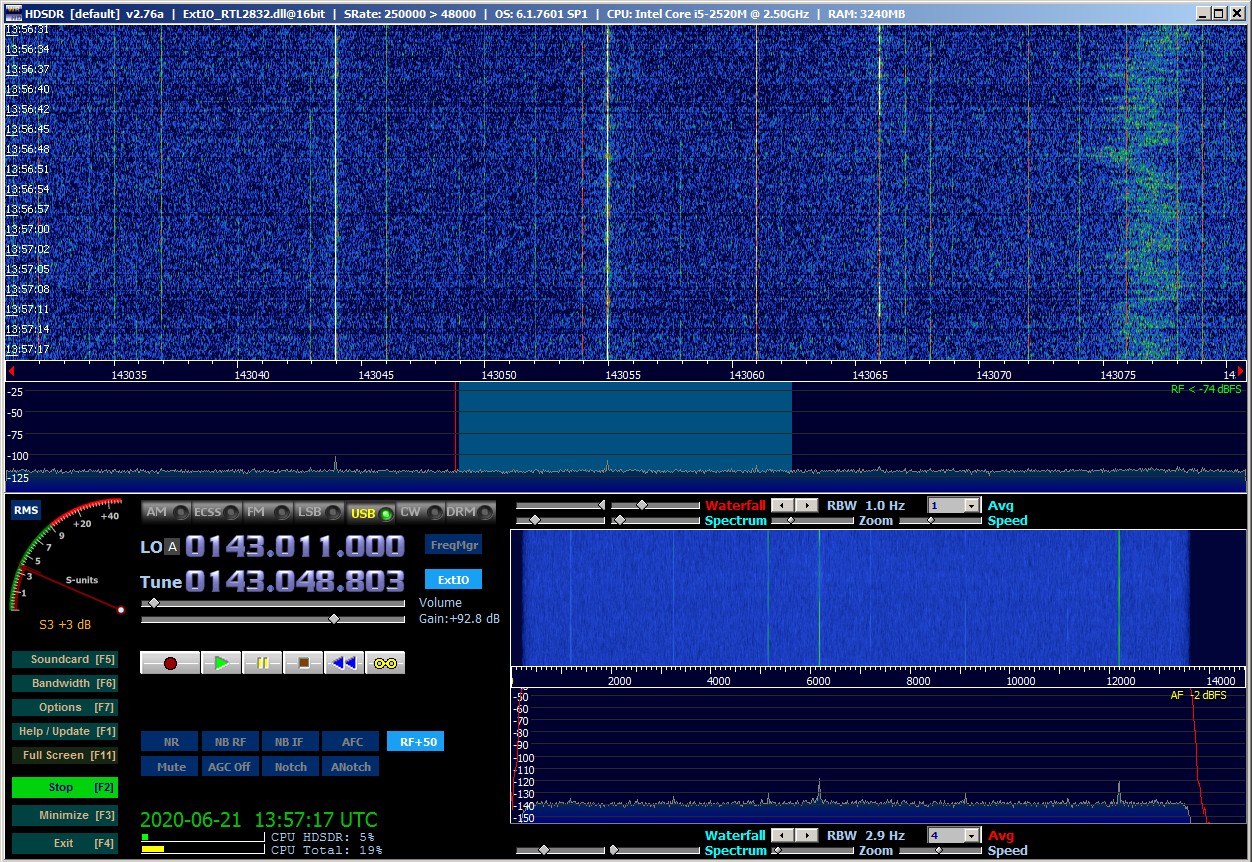1252x862 pixels.
Task: Click the RBW increase arrow in the upper Waterfall row
Action: (806, 505)
